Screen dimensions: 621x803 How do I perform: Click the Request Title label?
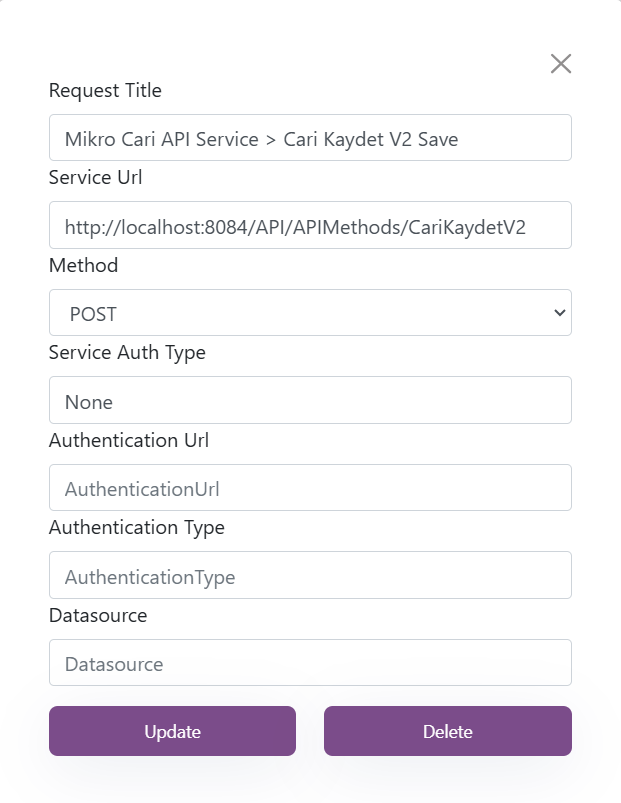(105, 90)
